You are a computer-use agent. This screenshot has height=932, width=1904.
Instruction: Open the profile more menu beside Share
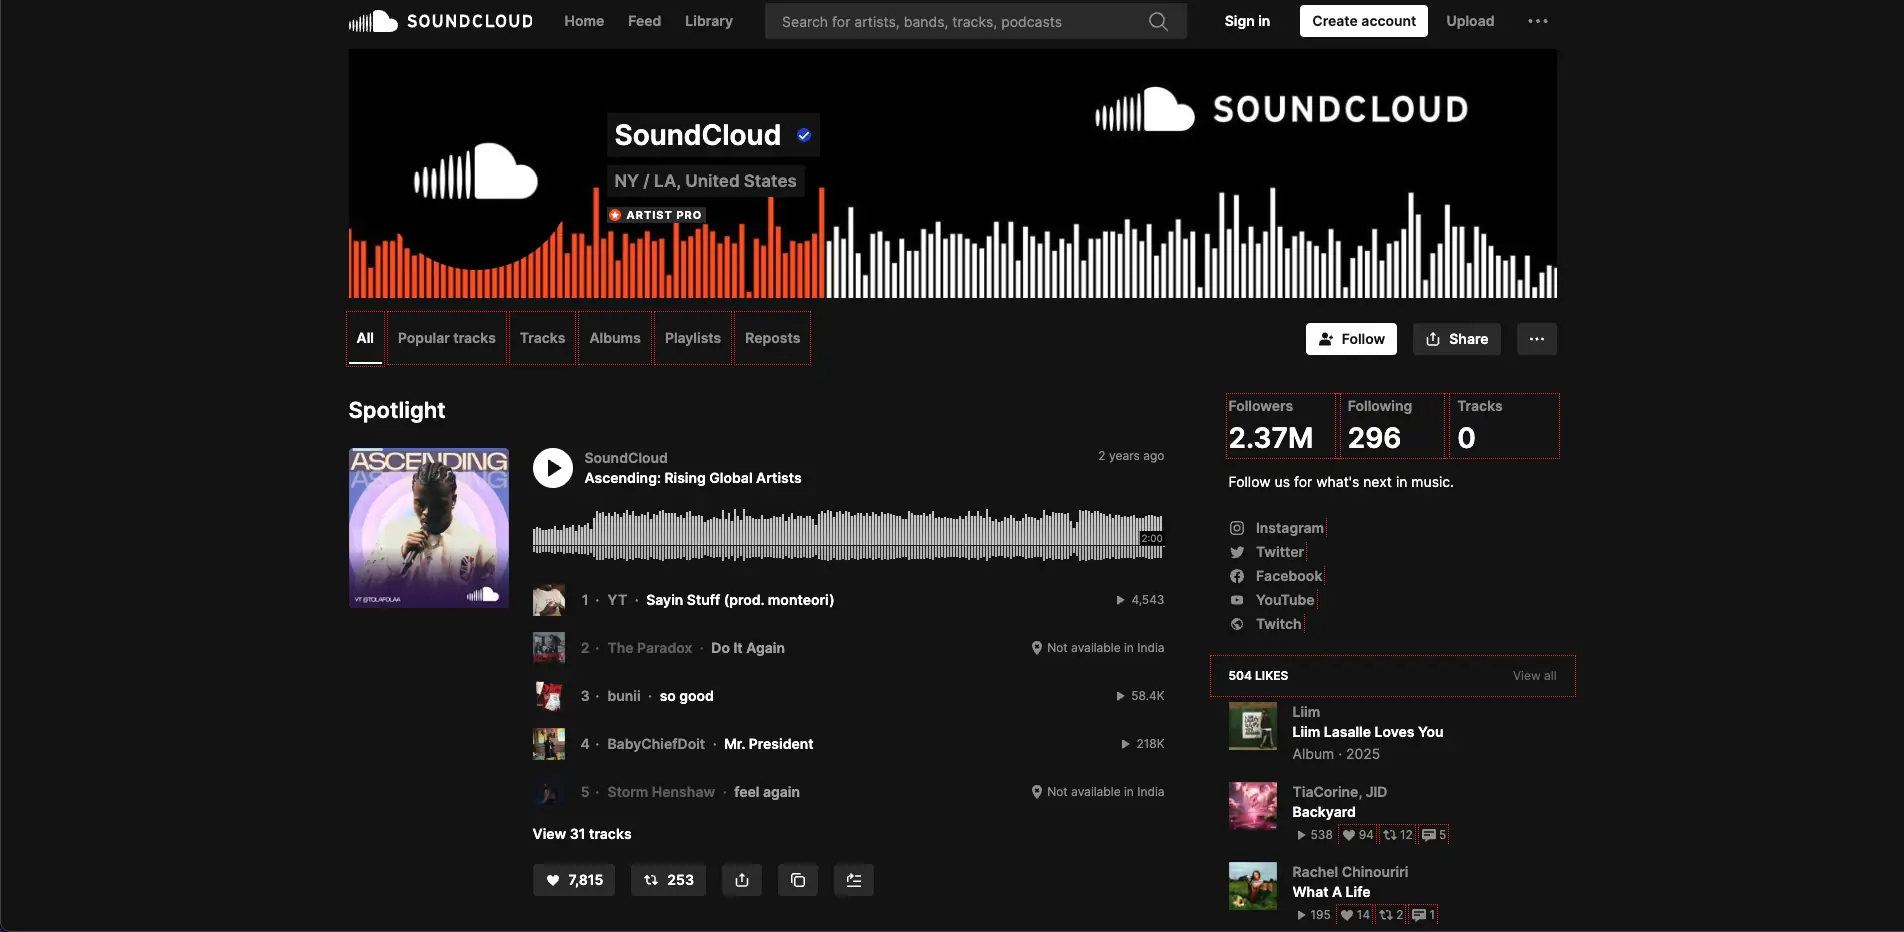1536,339
